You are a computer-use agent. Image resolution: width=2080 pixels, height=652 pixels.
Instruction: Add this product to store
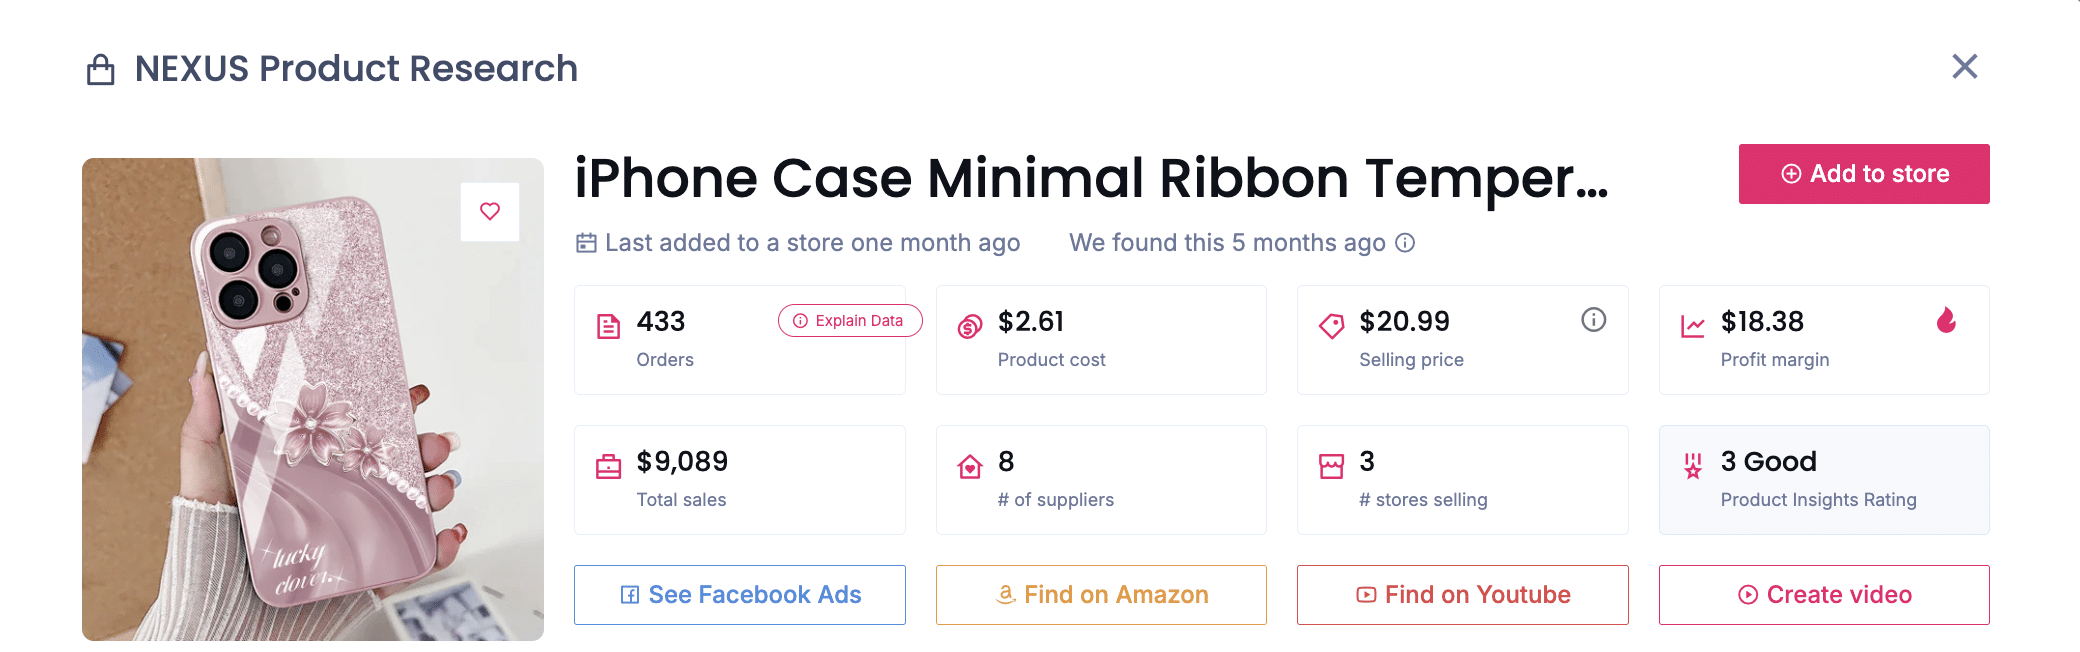[x=1864, y=174]
